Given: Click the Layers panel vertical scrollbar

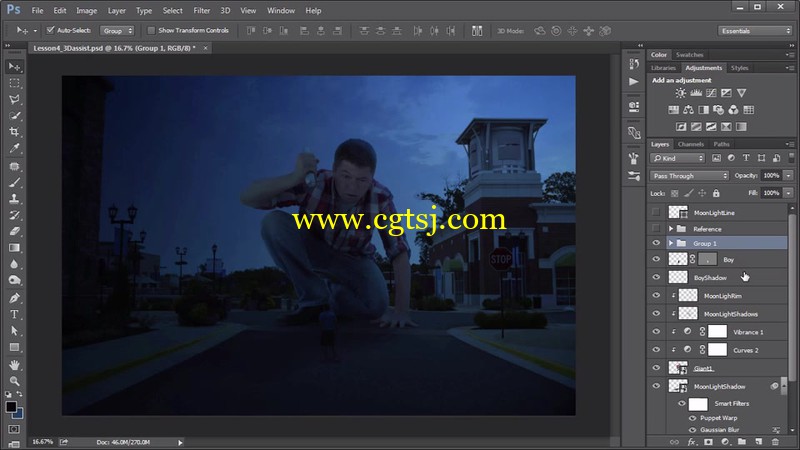Looking at the screenshot, I should point(792,296).
